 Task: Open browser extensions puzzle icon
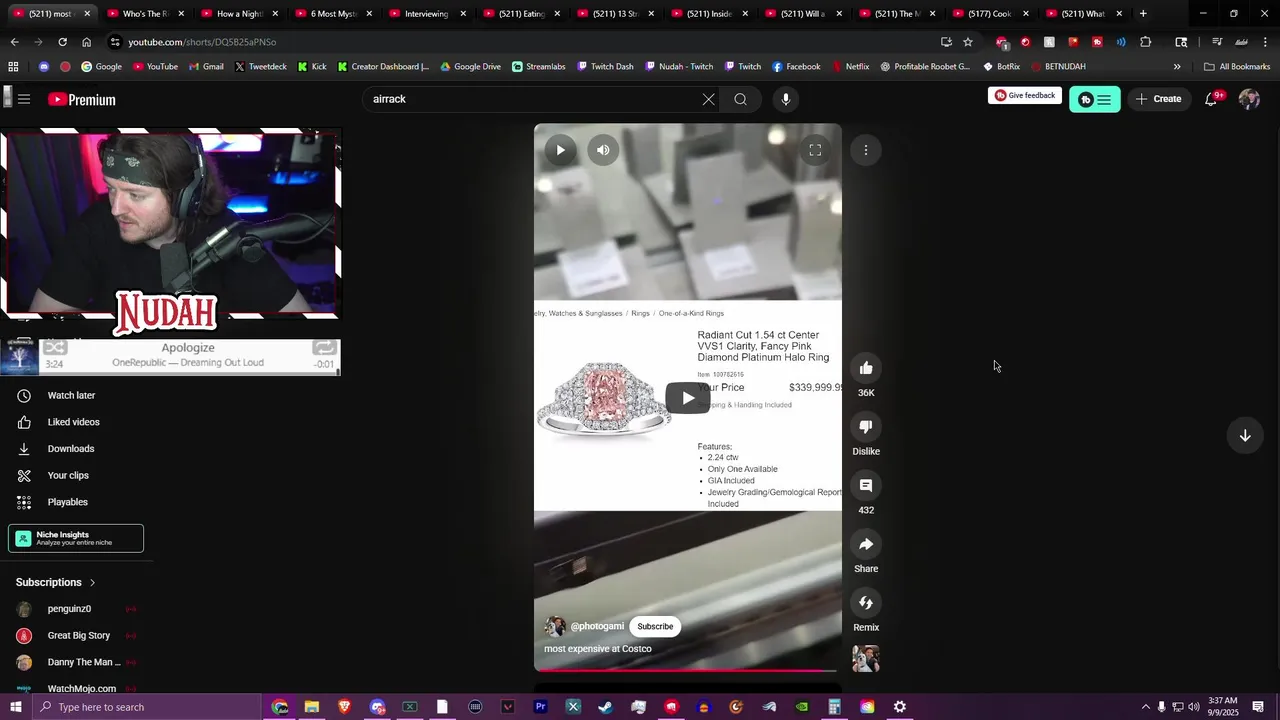tap(1146, 42)
